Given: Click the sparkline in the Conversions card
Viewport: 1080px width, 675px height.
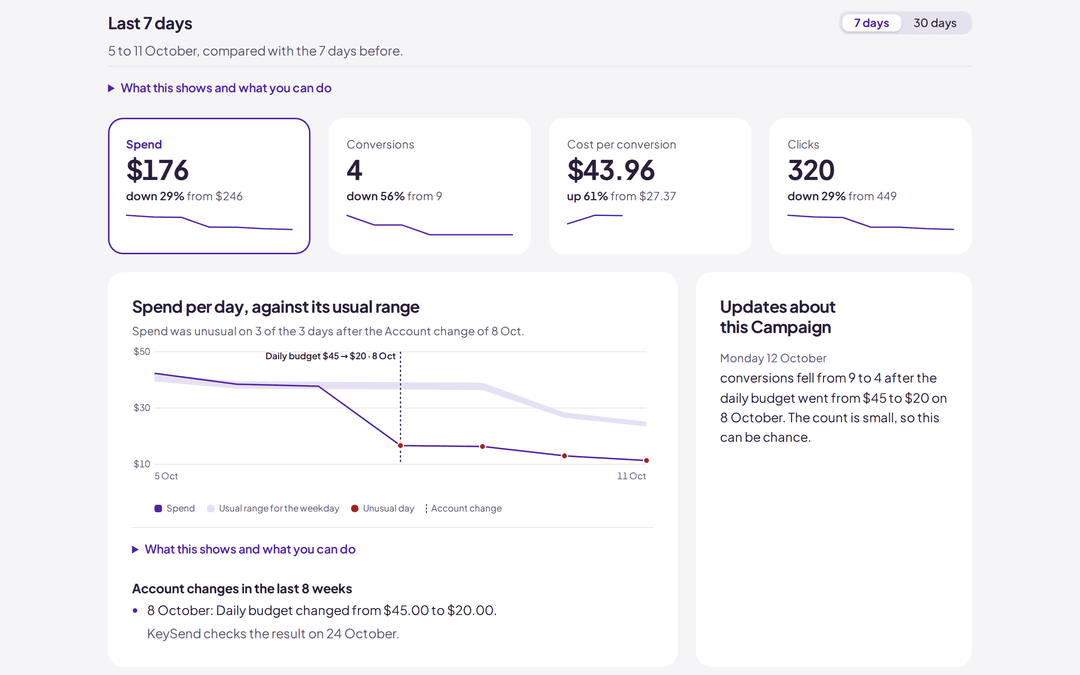Looking at the screenshot, I should pyautogui.click(x=430, y=225).
